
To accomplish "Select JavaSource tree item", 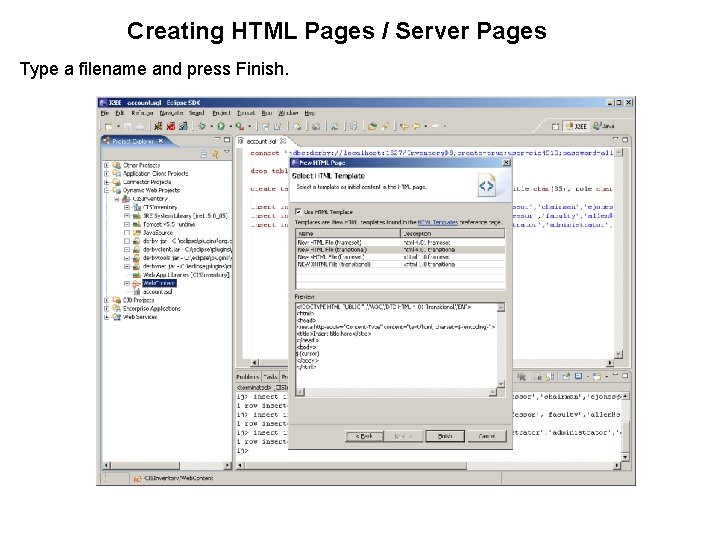I will 158,233.
